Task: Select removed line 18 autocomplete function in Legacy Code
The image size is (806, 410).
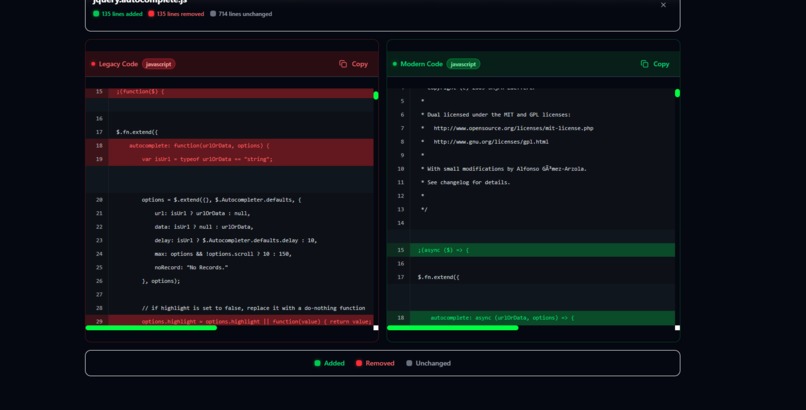Action: click(x=229, y=145)
